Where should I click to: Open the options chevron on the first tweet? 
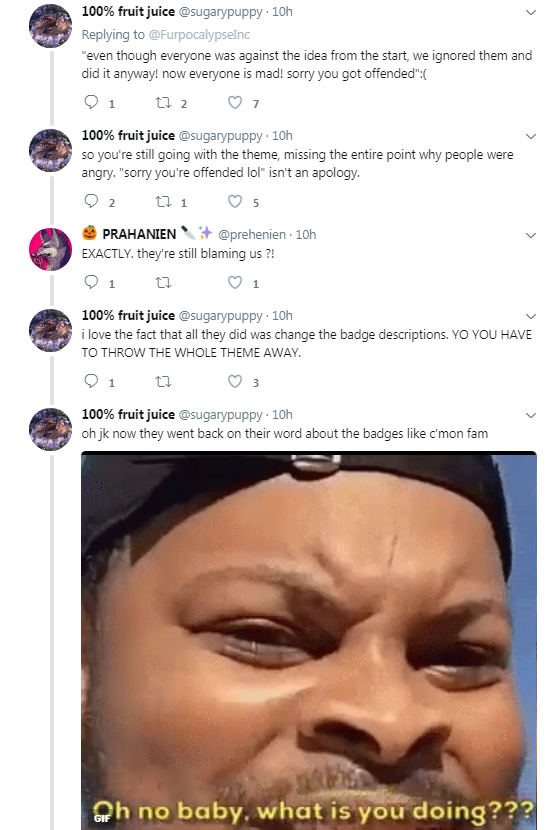point(531,12)
